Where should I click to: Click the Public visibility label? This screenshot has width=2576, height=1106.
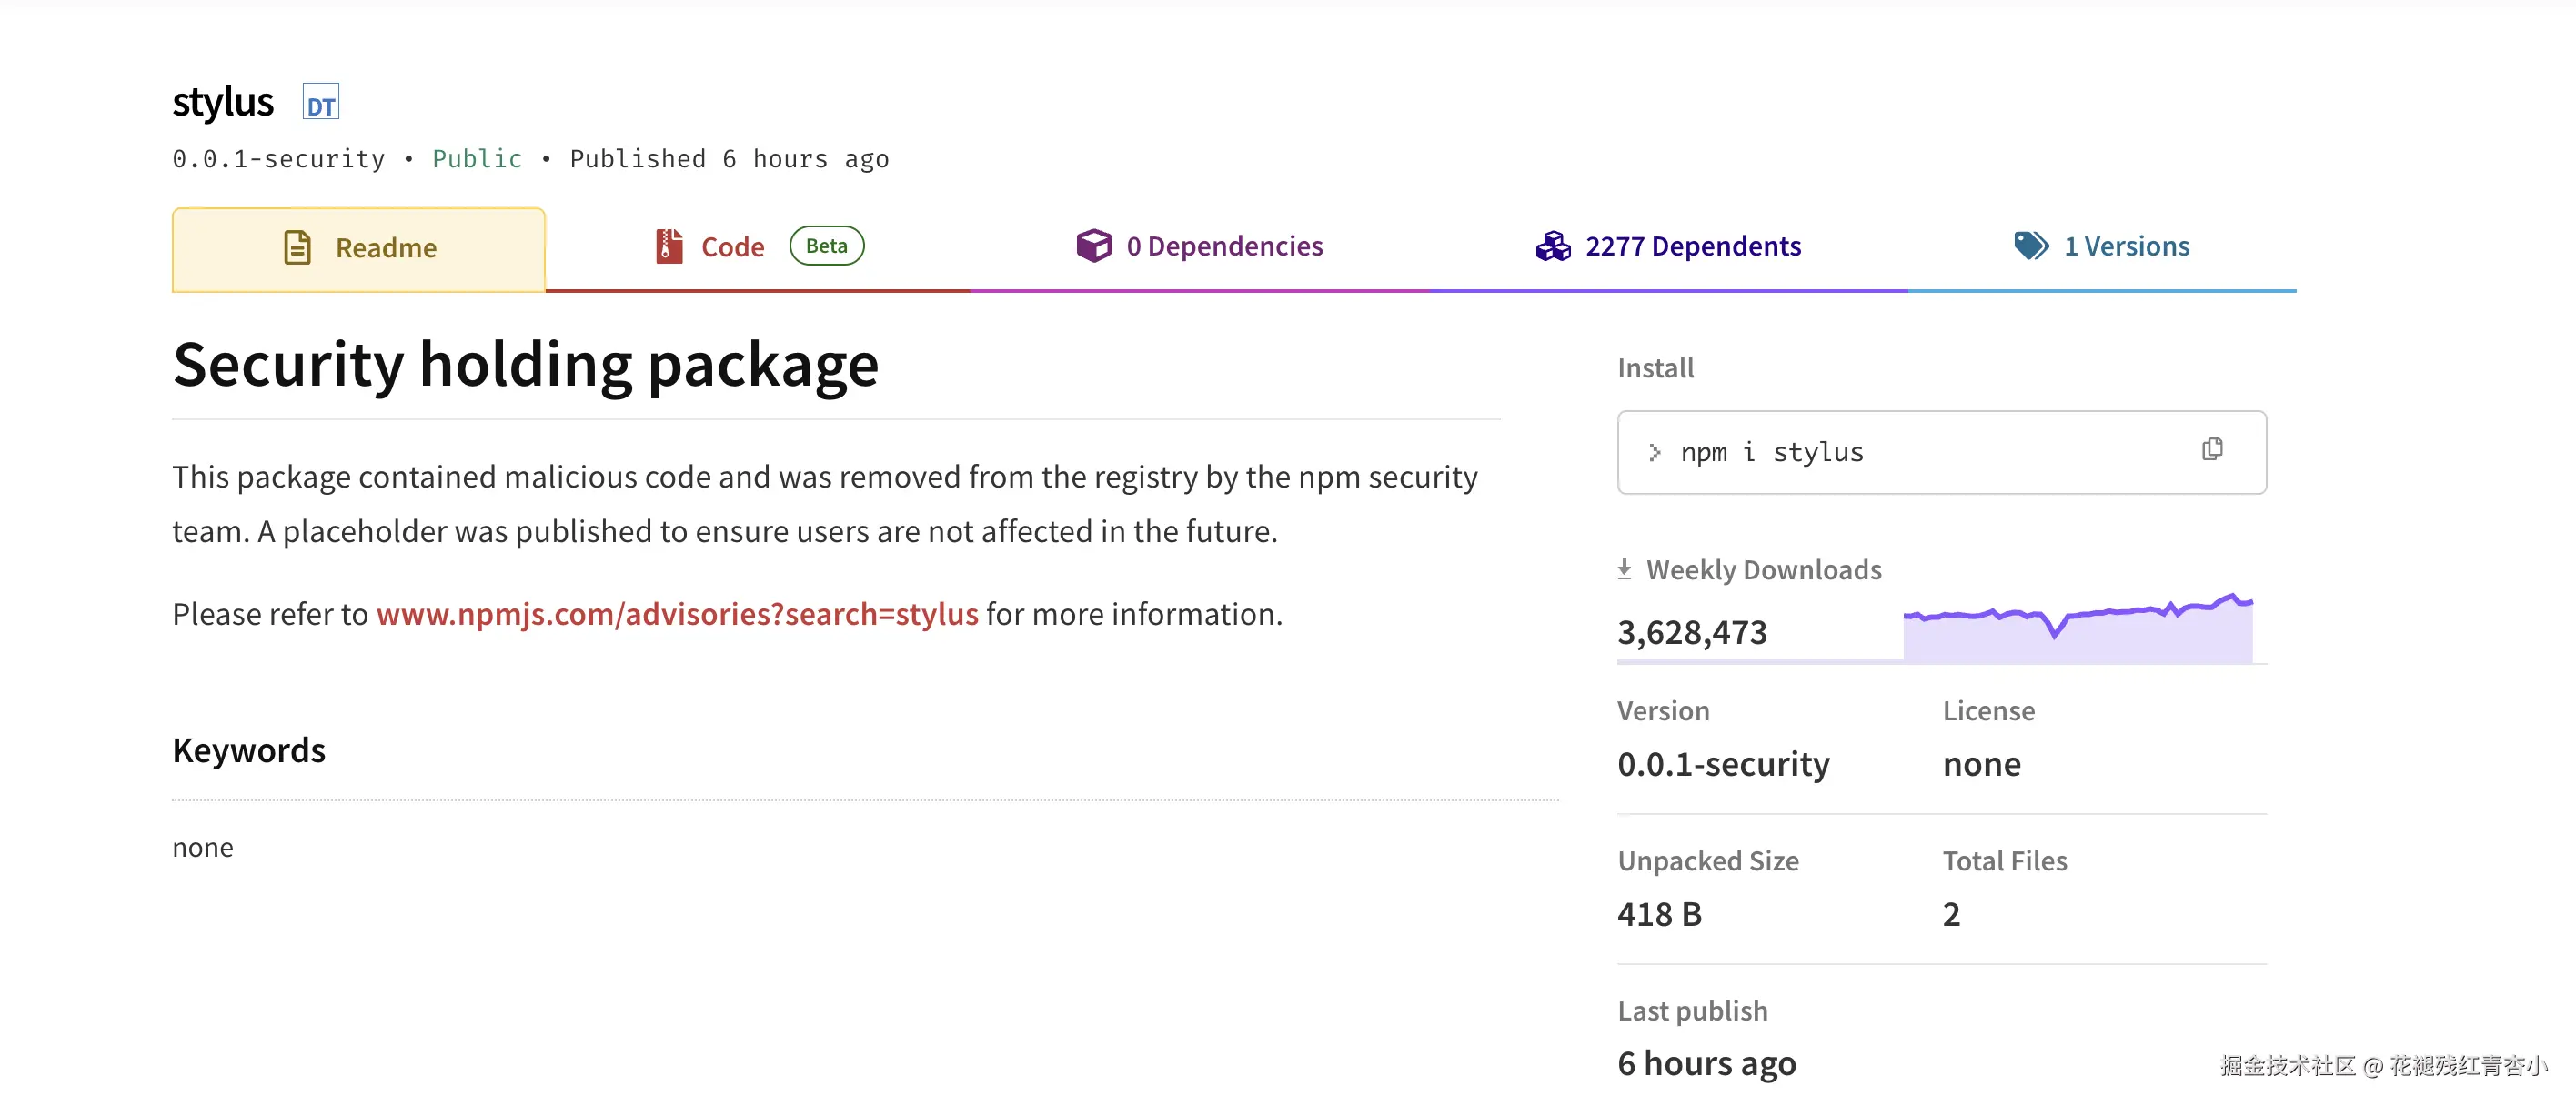coord(477,159)
